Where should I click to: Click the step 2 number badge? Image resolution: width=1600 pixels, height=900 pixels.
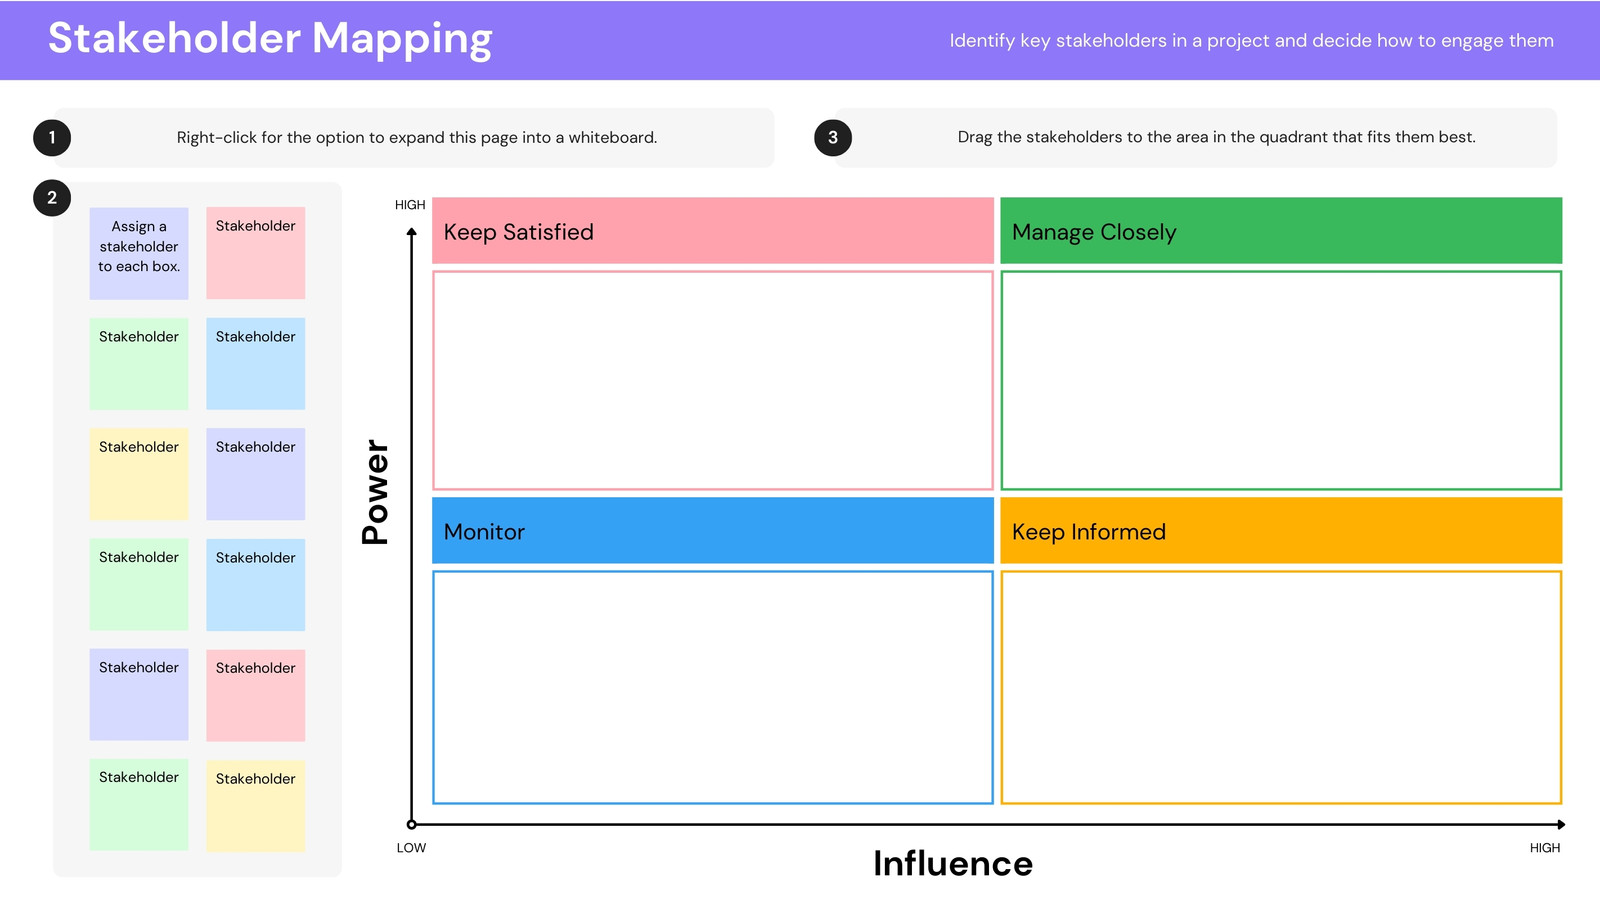pos(52,198)
